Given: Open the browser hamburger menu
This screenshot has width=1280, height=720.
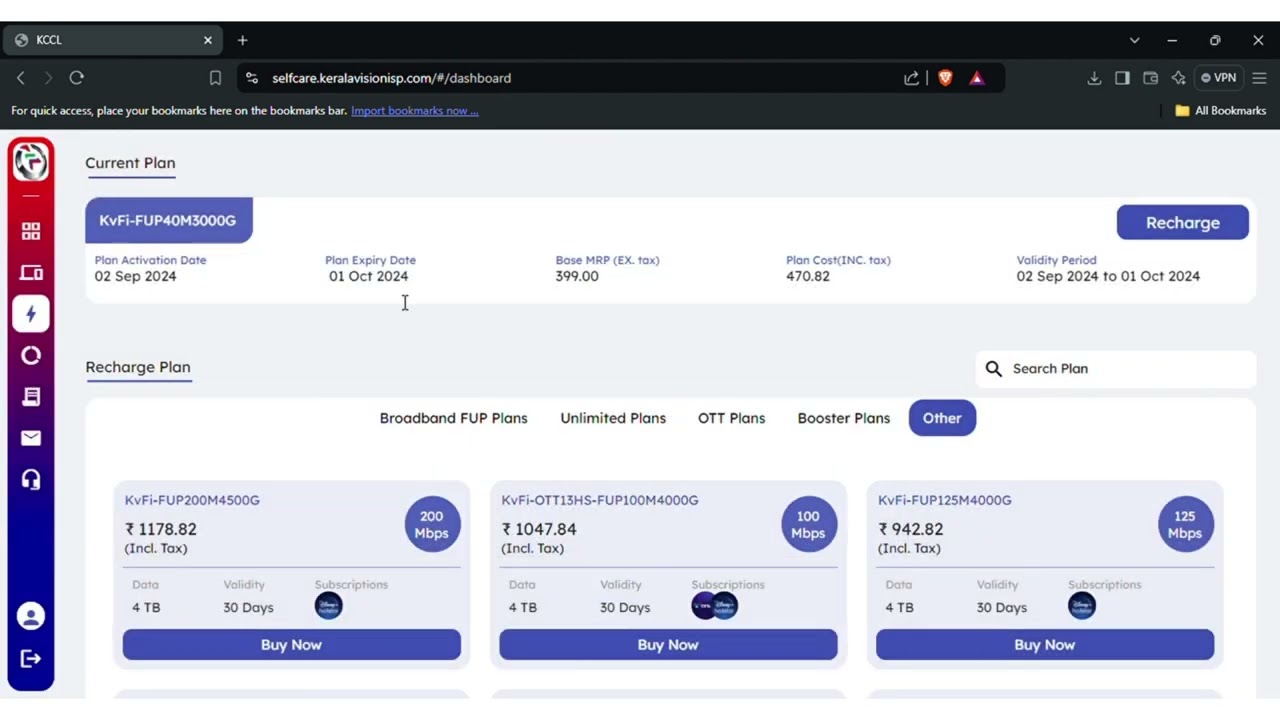Looking at the screenshot, I should tap(1259, 78).
